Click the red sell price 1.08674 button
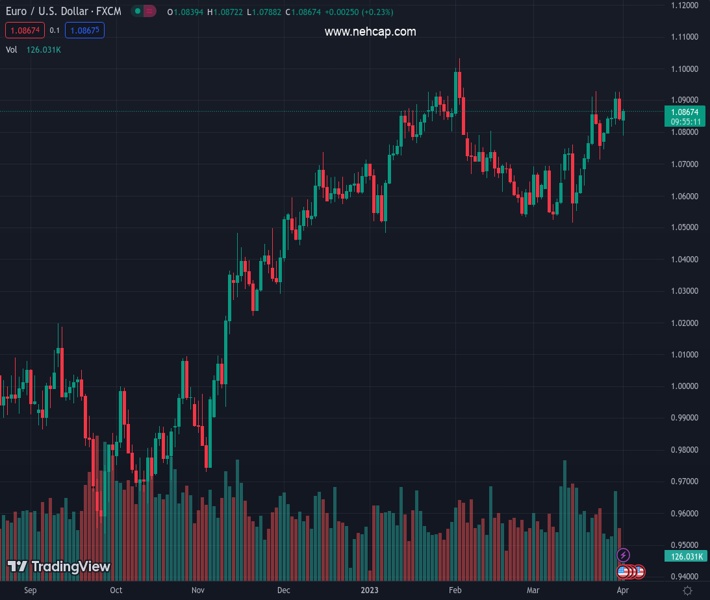 [x=23, y=31]
